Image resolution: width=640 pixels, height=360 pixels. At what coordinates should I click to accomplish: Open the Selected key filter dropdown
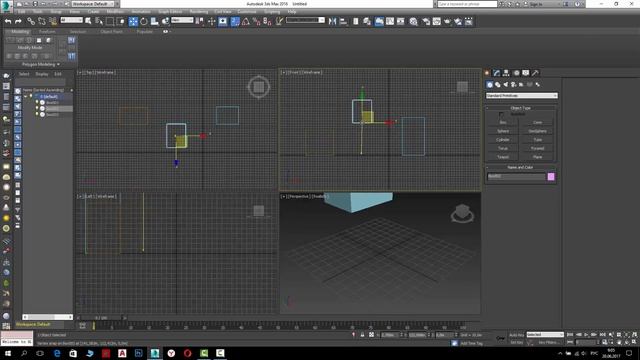(x=545, y=335)
